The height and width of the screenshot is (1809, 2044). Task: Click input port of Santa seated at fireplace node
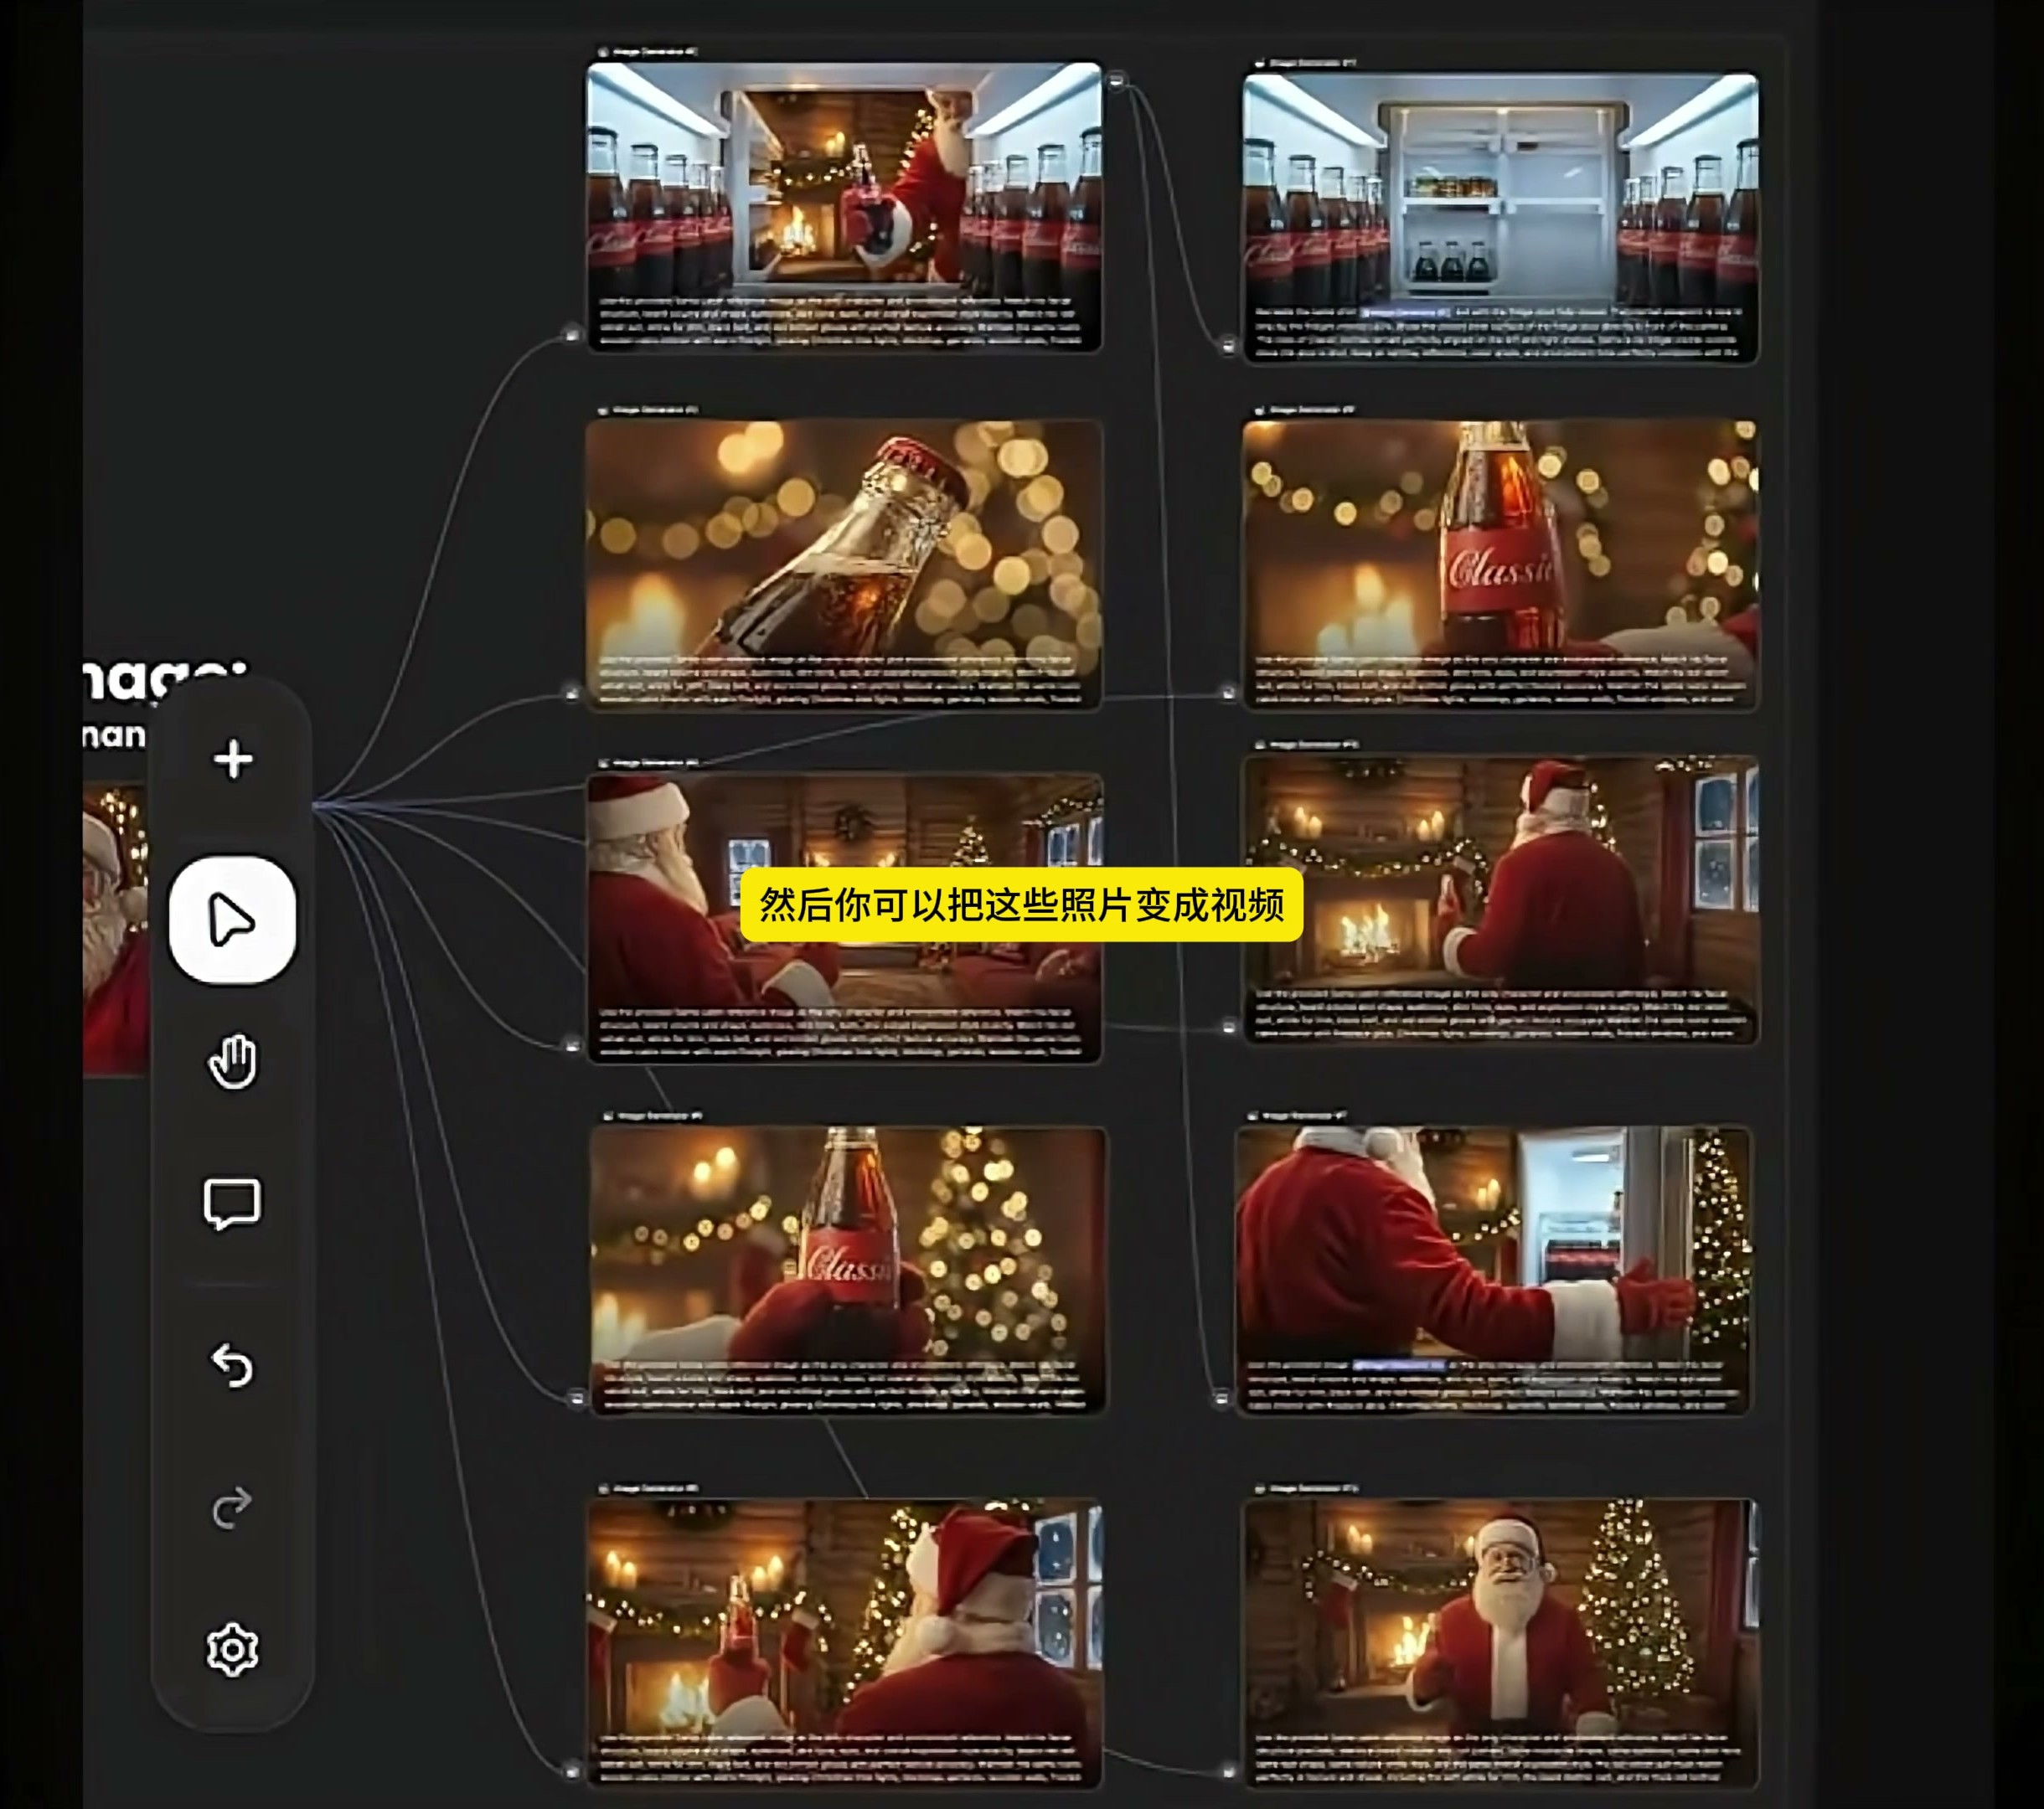(x=1228, y=1027)
